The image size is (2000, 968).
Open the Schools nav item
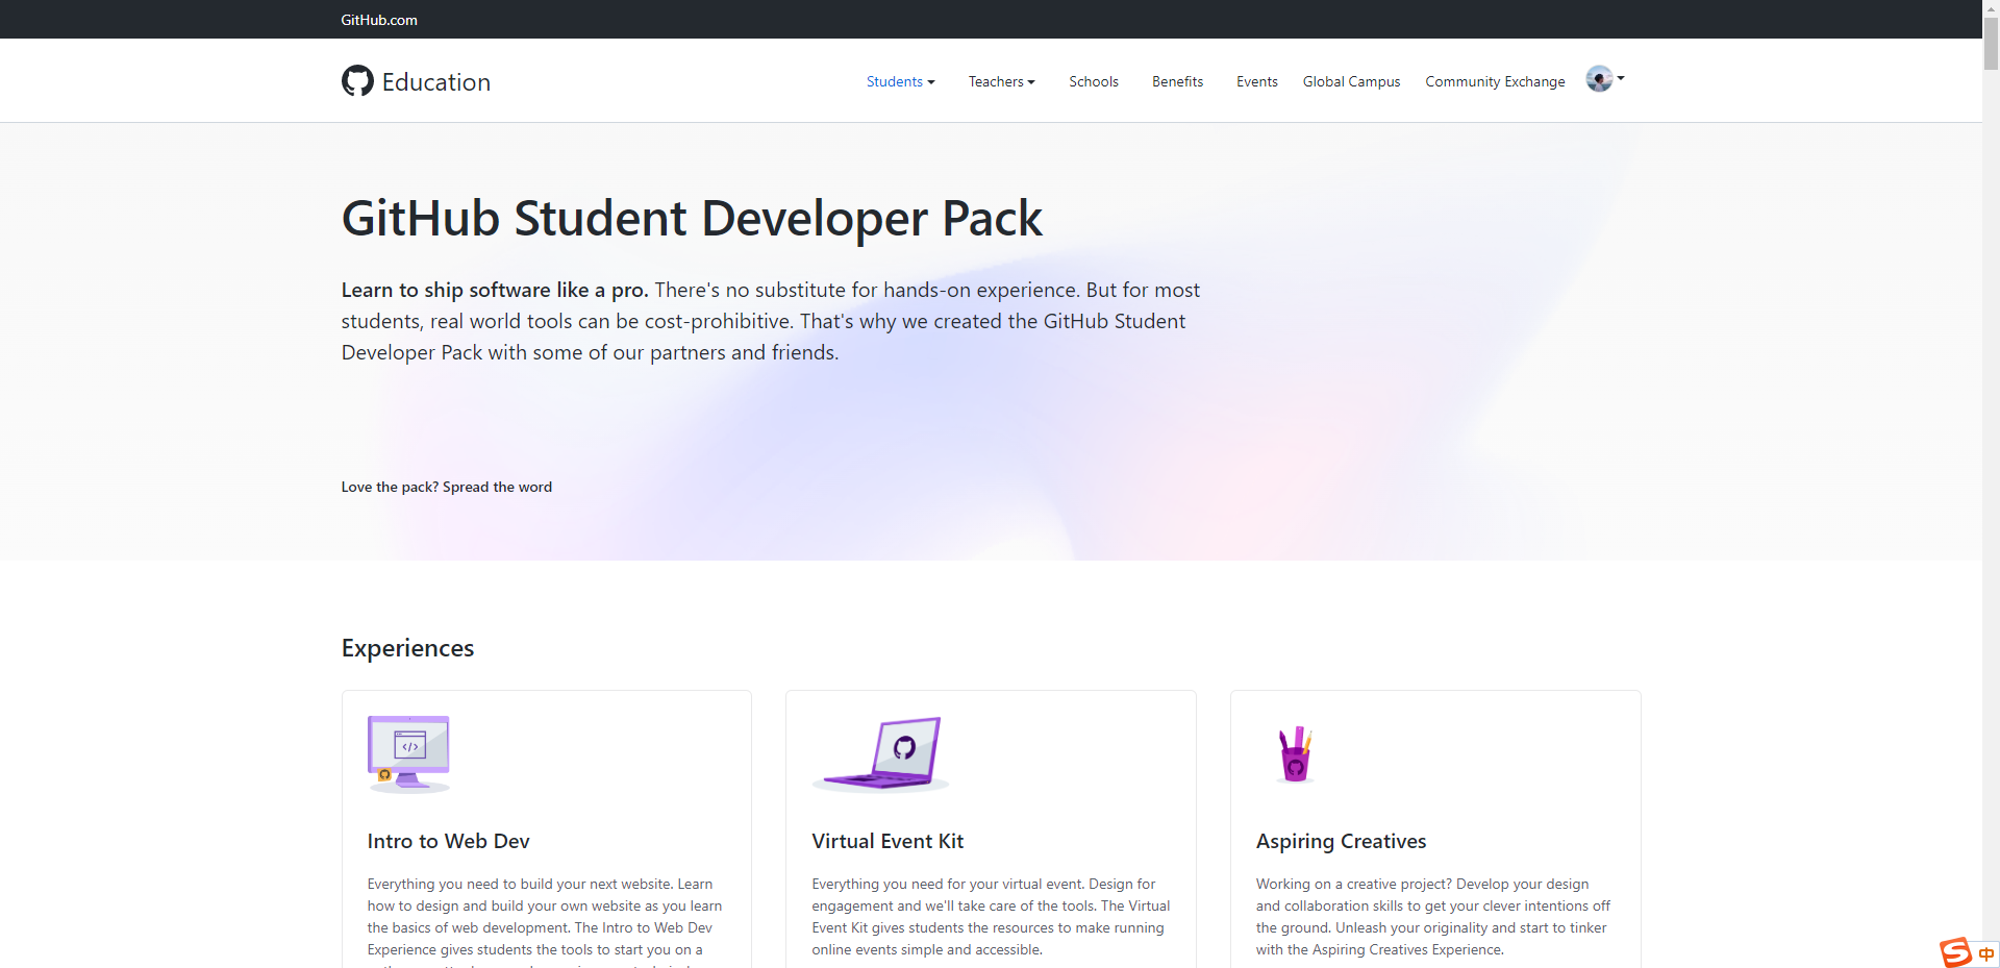[1093, 82]
